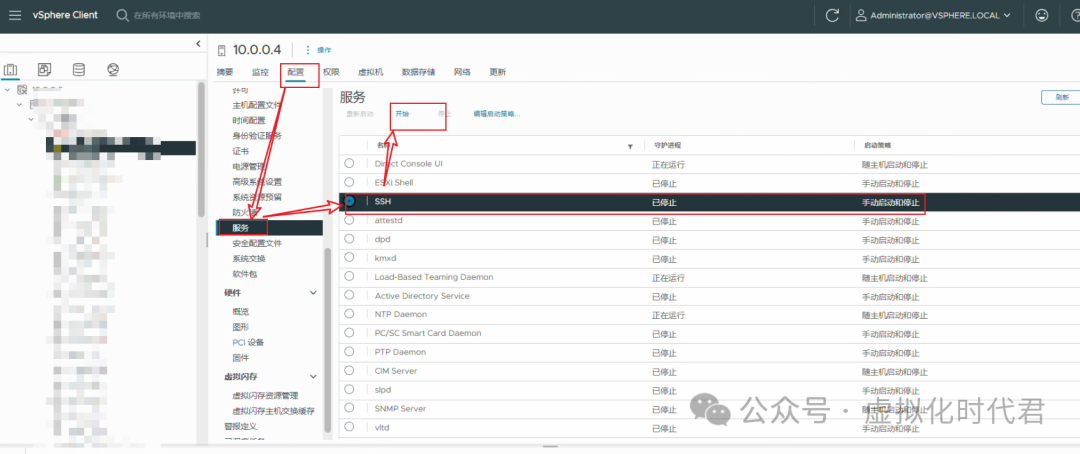Open 安全配置文件 in the configuration menu

[257, 243]
